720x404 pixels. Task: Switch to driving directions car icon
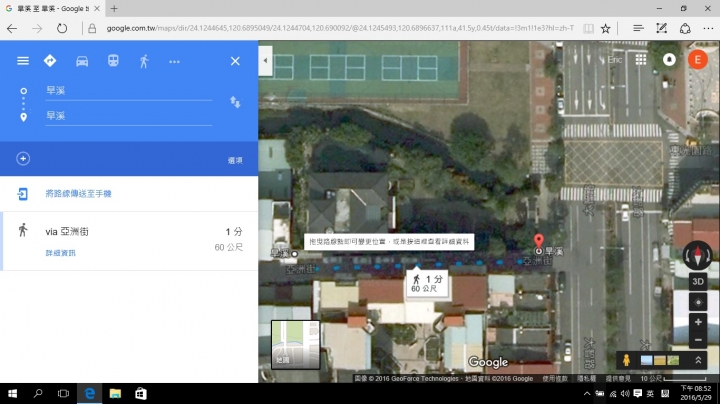coord(82,61)
